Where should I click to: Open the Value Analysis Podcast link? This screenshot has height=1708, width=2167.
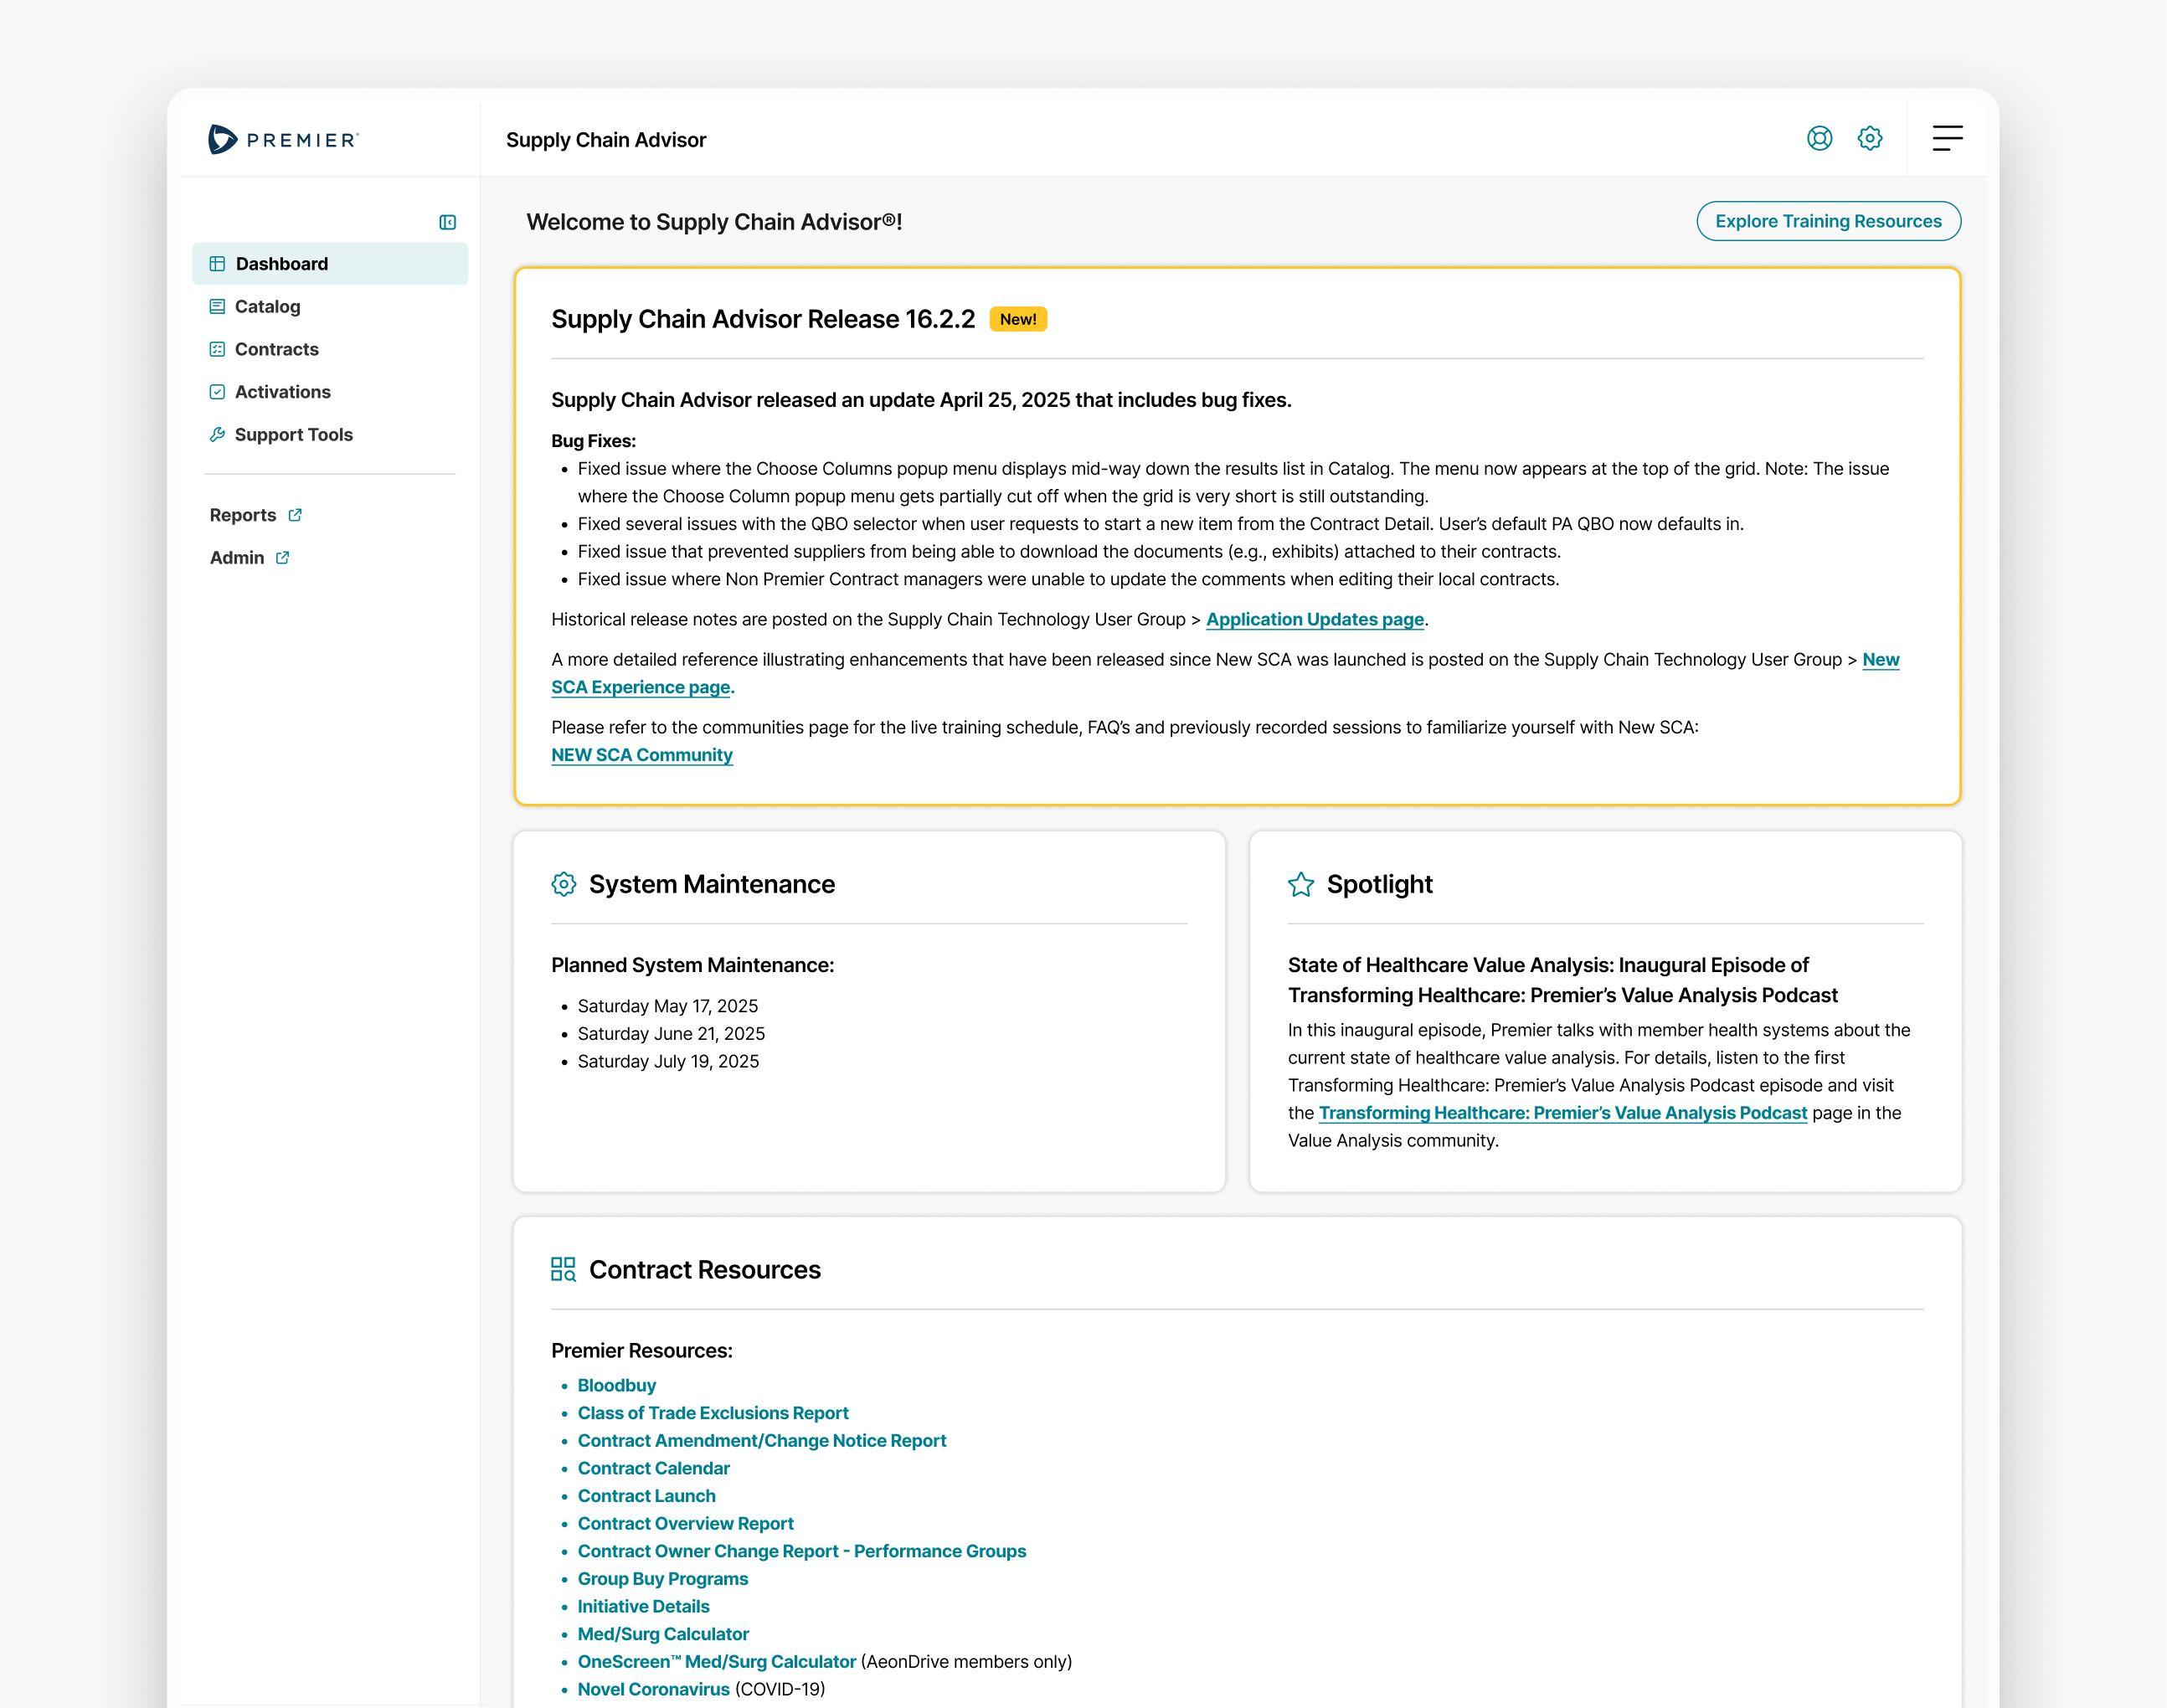(x=1562, y=1113)
